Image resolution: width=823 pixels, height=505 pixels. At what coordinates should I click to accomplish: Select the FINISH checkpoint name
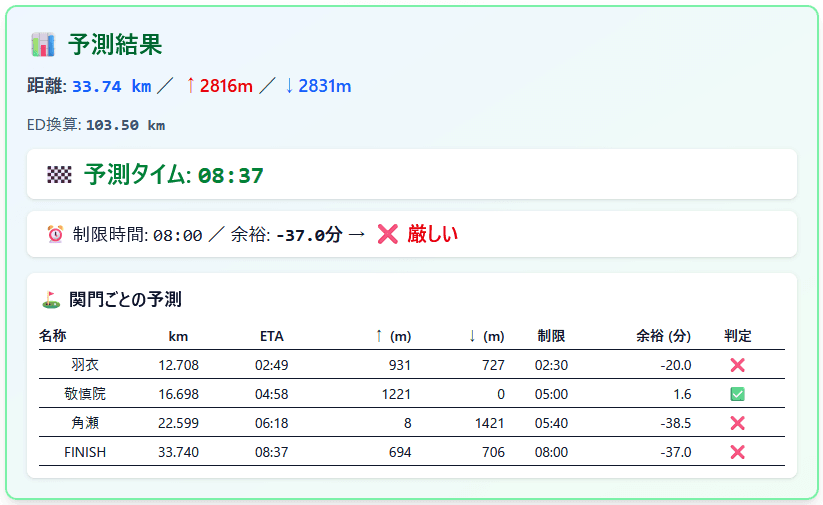click(x=85, y=452)
